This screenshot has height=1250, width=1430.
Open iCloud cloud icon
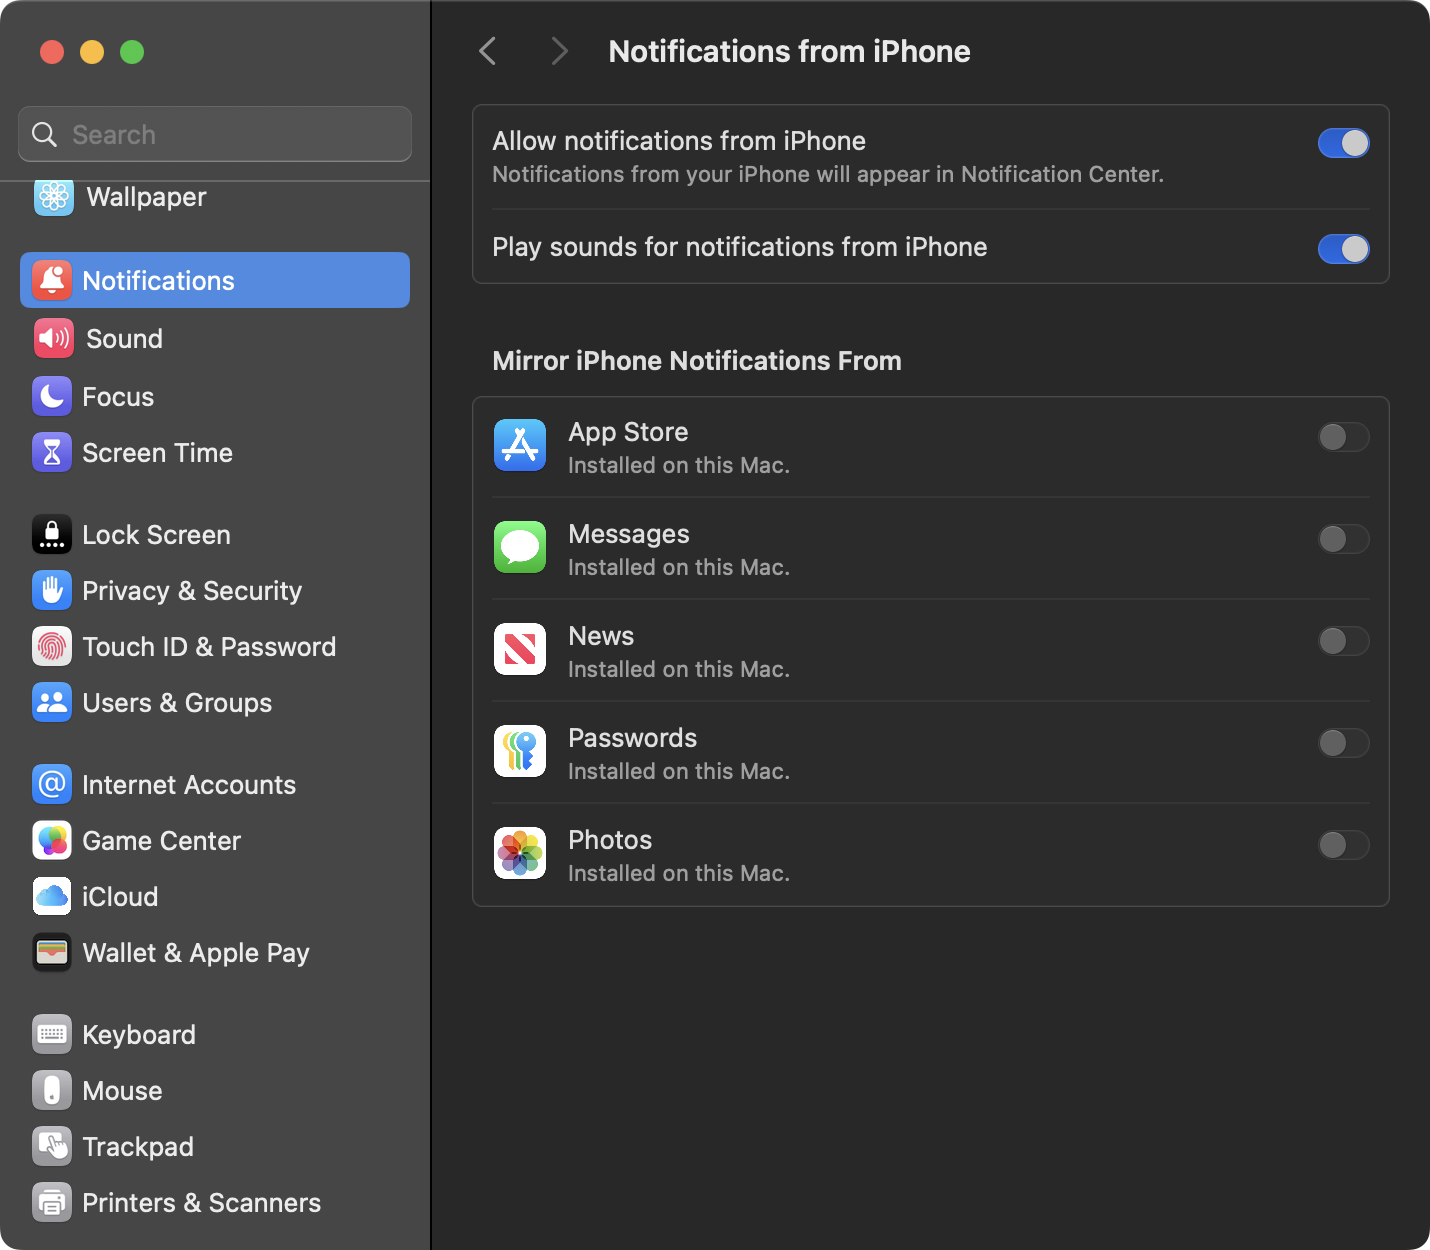pyautogui.click(x=52, y=896)
